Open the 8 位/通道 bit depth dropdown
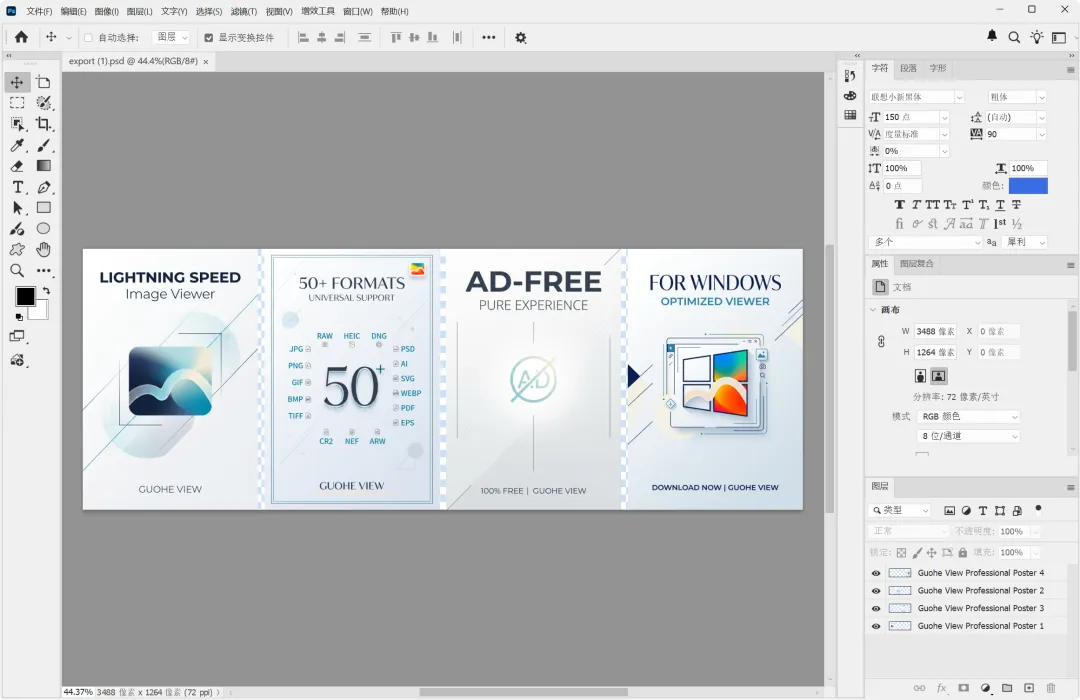Viewport: 1080px width, 700px height. coord(968,437)
